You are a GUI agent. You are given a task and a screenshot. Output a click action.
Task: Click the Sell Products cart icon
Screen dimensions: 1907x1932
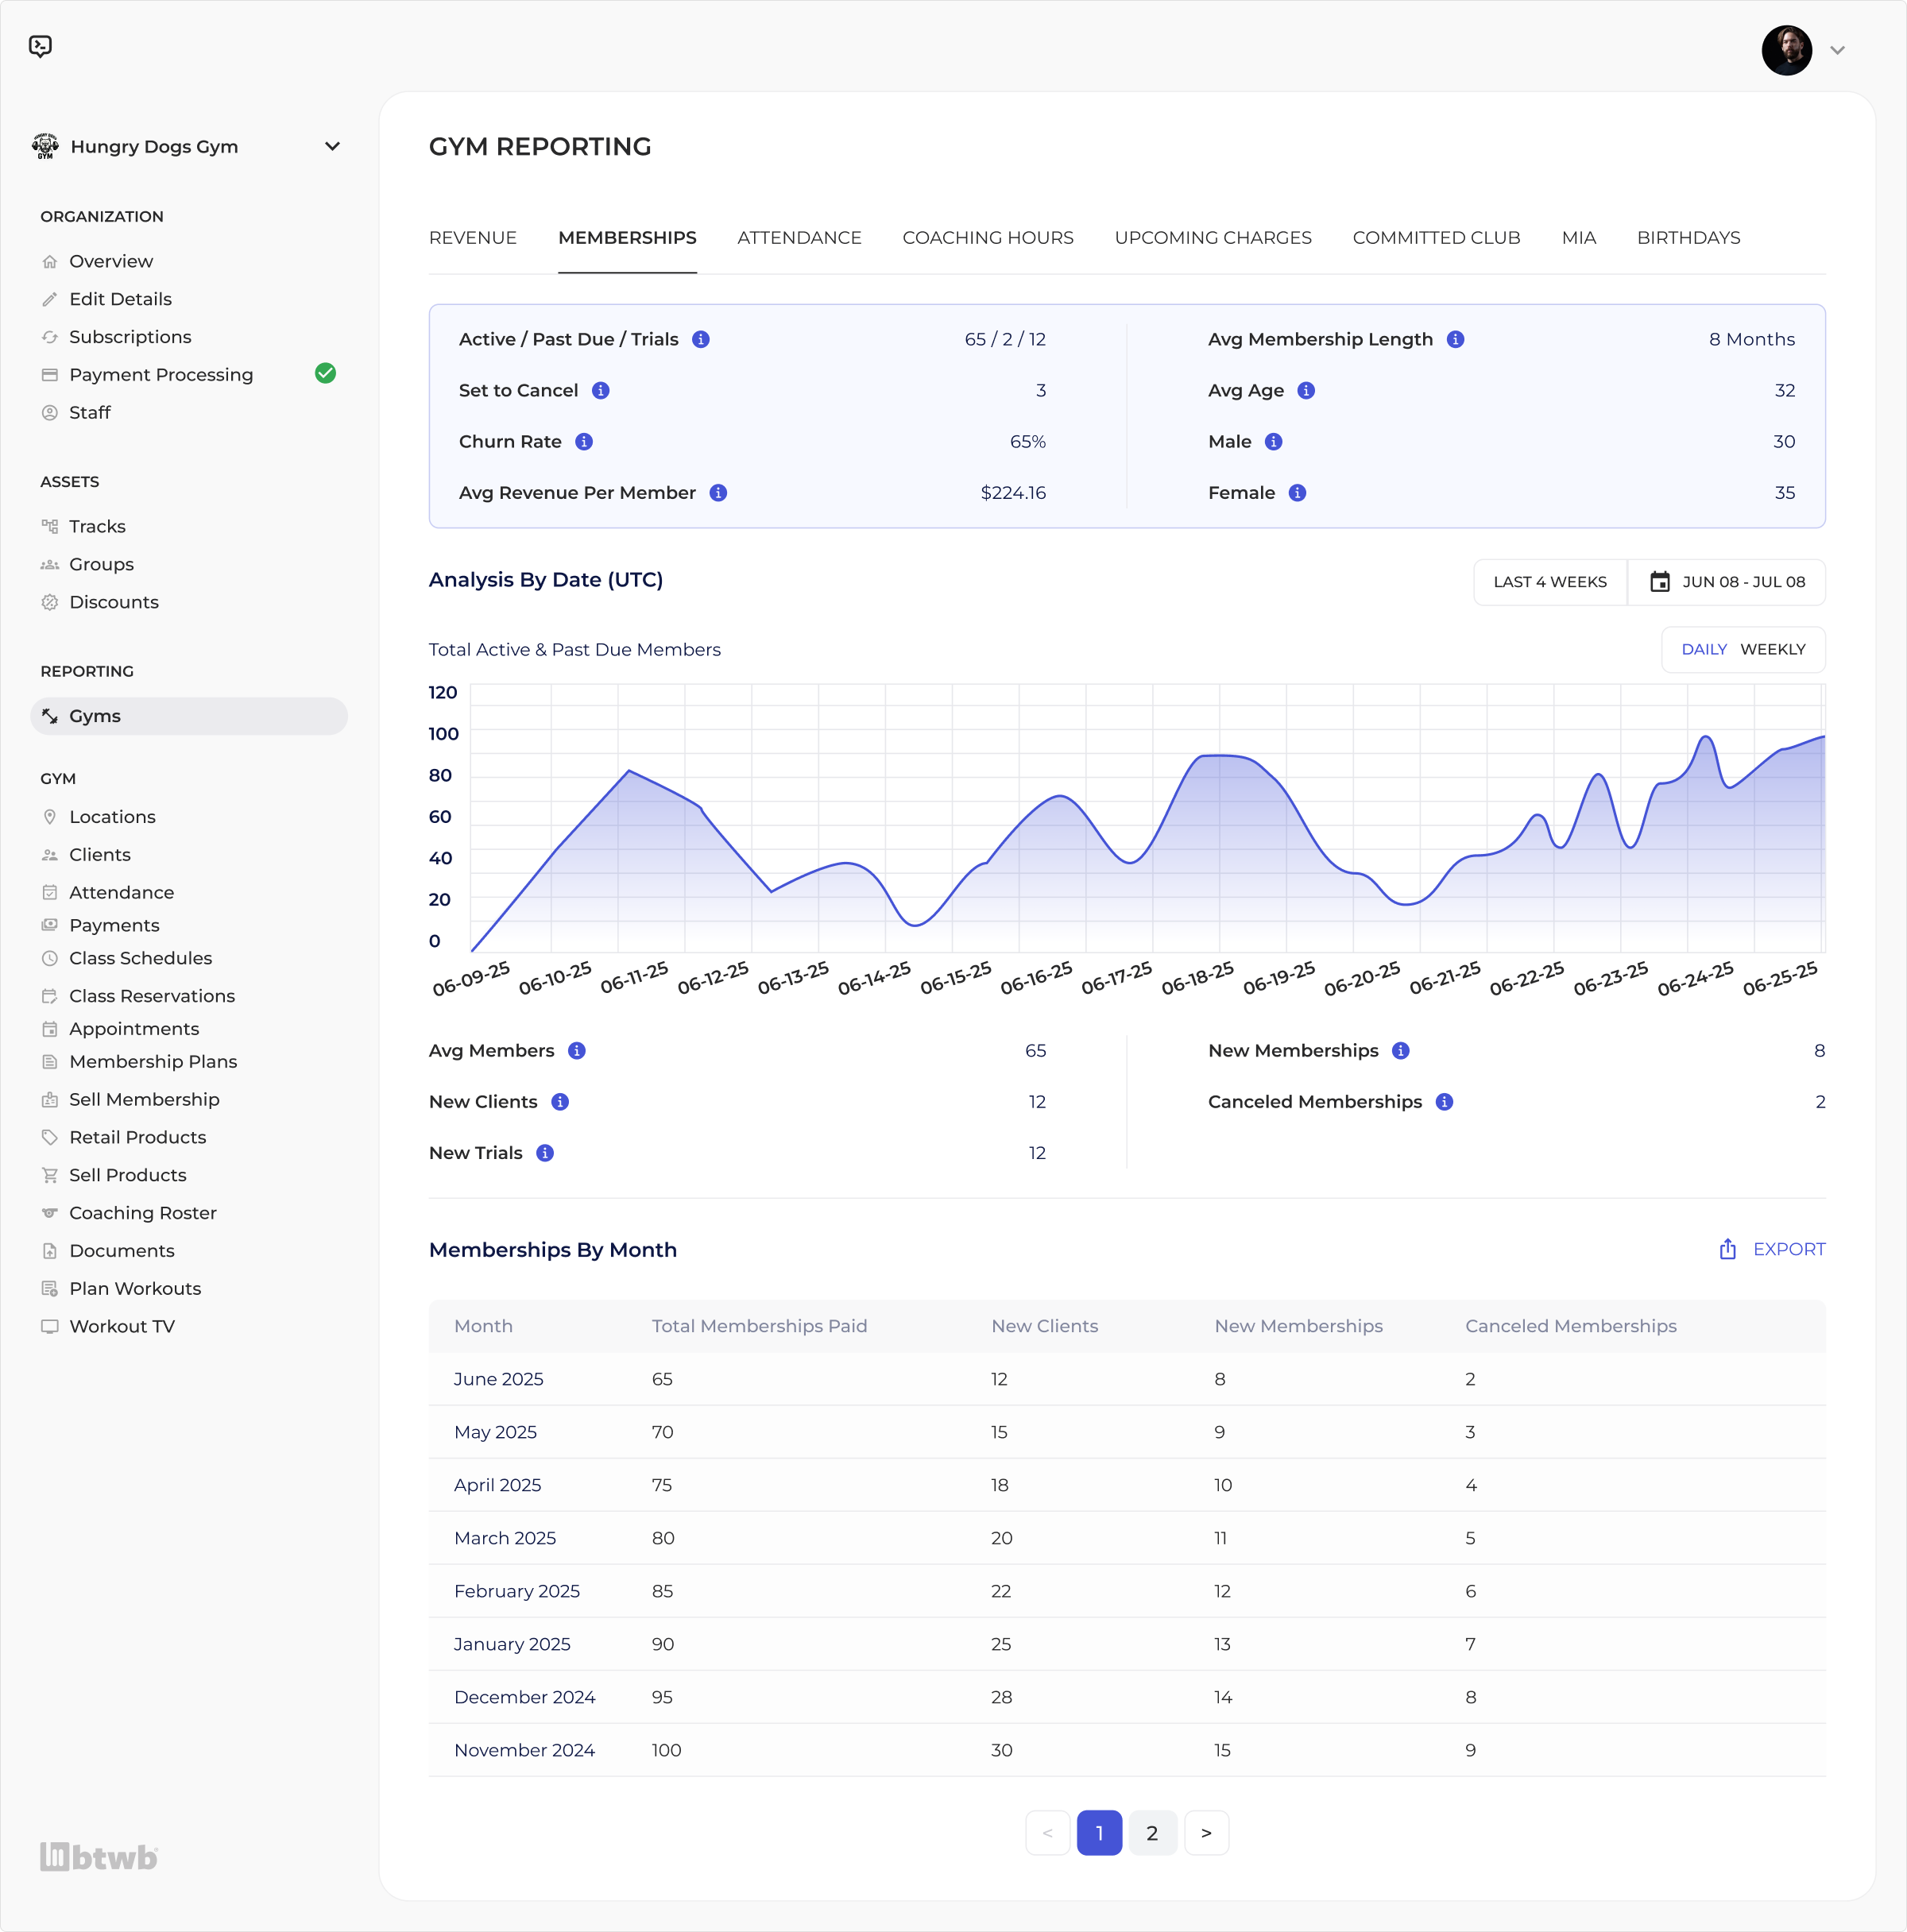[x=49, y=1175]
